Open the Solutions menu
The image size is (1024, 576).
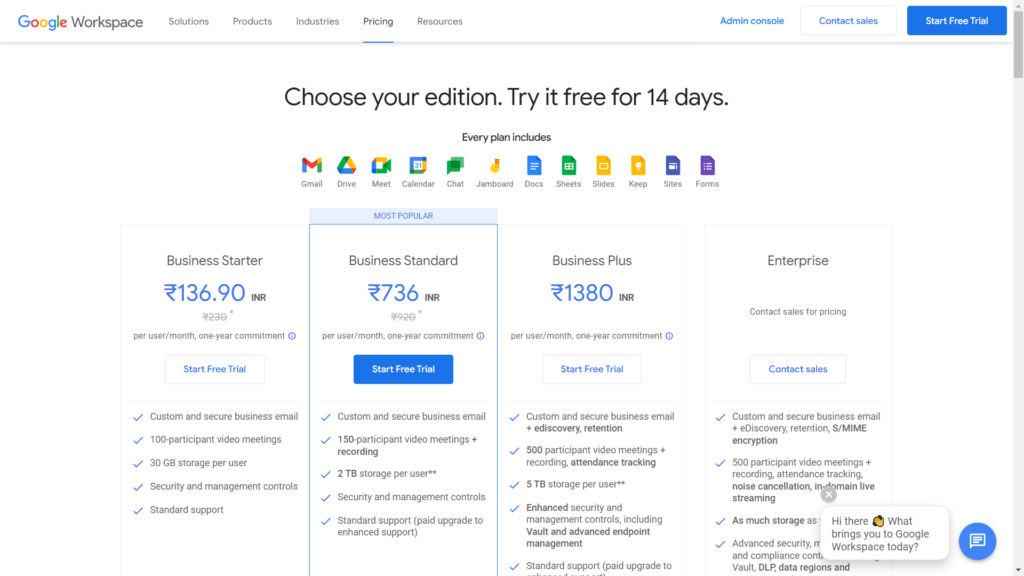pyautogui.click(x=189, y=21)
